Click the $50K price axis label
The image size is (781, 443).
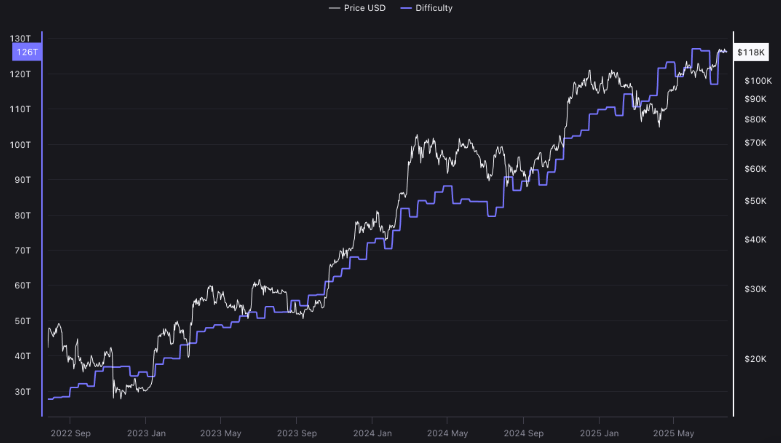coord(756,201)
